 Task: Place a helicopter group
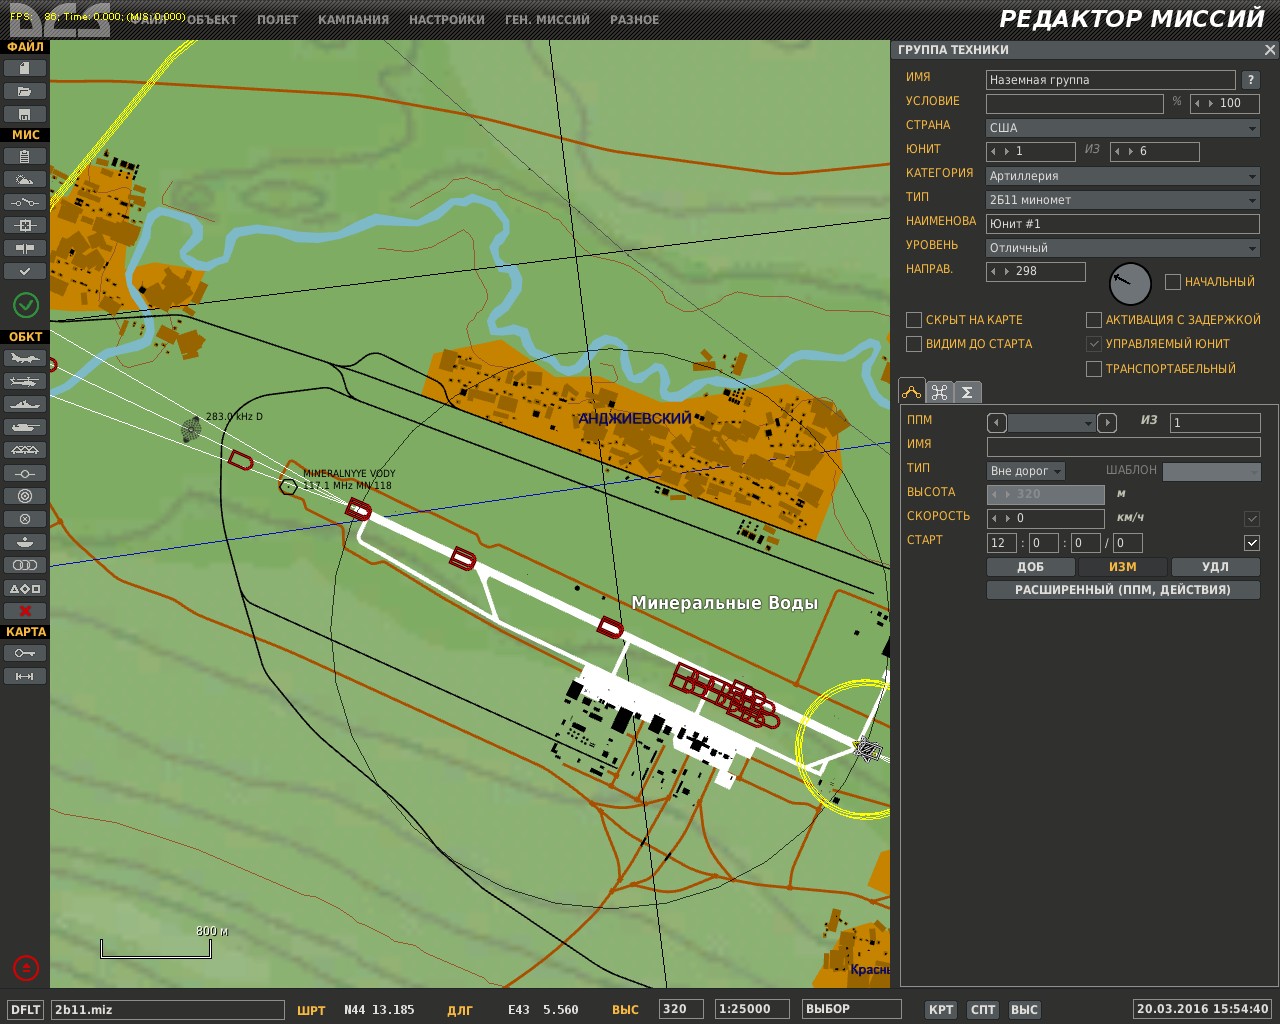pyautogui.click(x=25, y=381)
